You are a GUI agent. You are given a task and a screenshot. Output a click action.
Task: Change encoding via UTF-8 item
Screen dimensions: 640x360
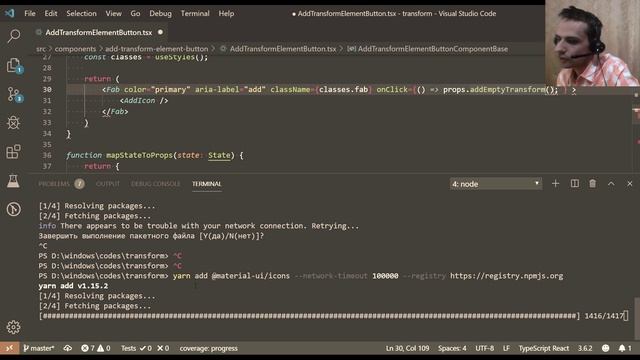[x=484, y=348]
